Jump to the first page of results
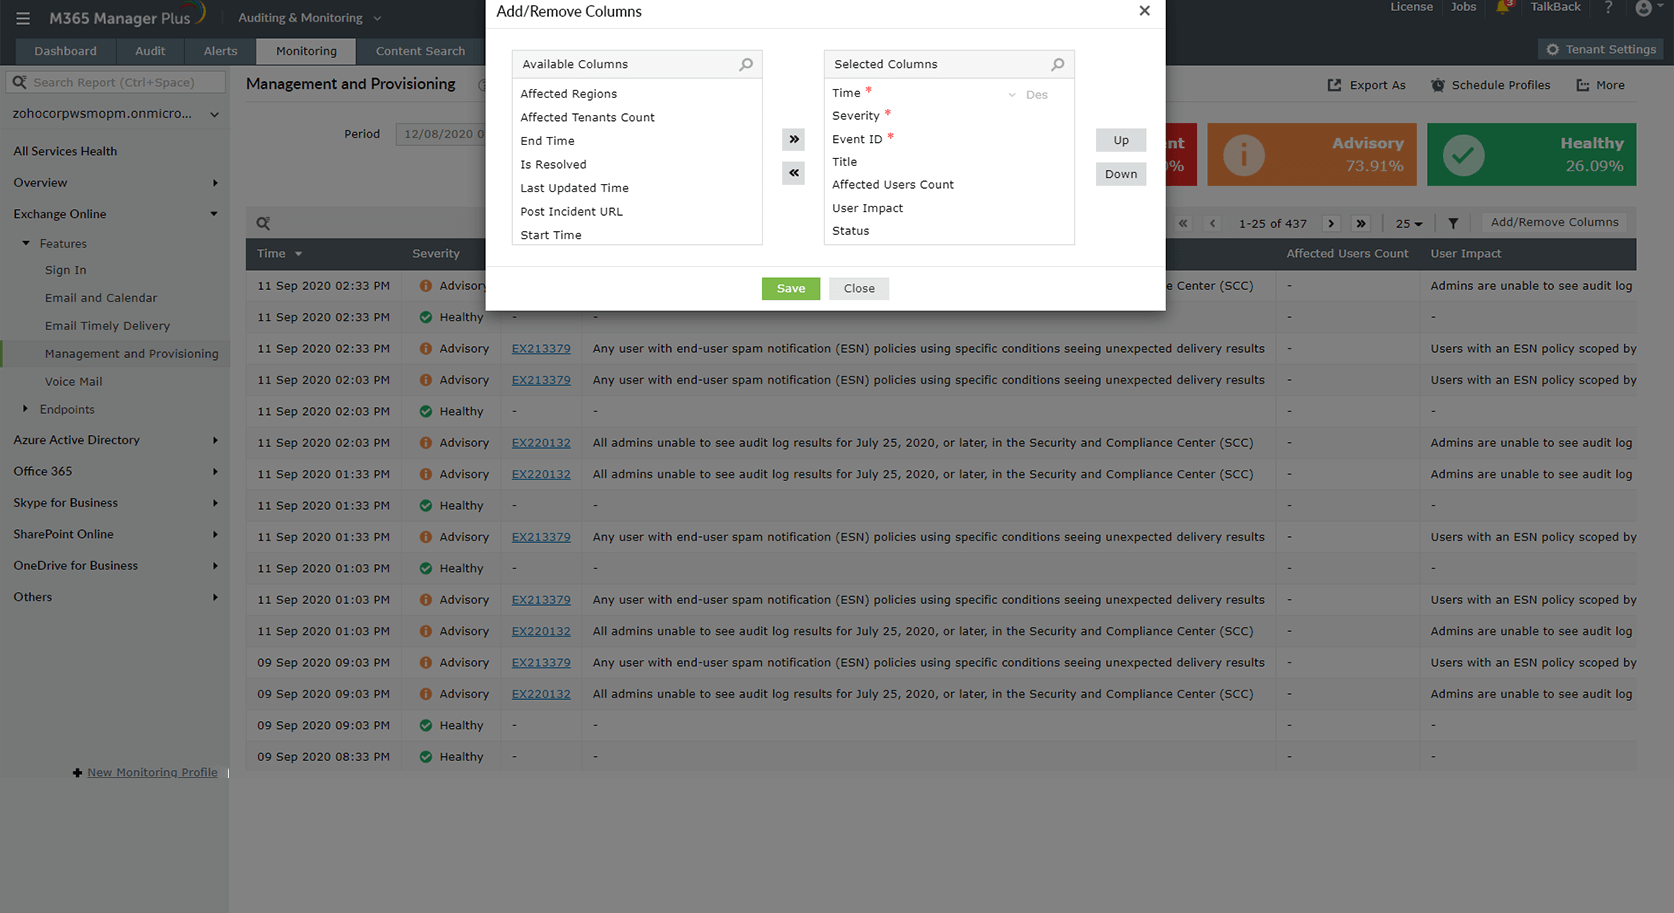Screen dimensions: 1674x913 coord(1183,223)
